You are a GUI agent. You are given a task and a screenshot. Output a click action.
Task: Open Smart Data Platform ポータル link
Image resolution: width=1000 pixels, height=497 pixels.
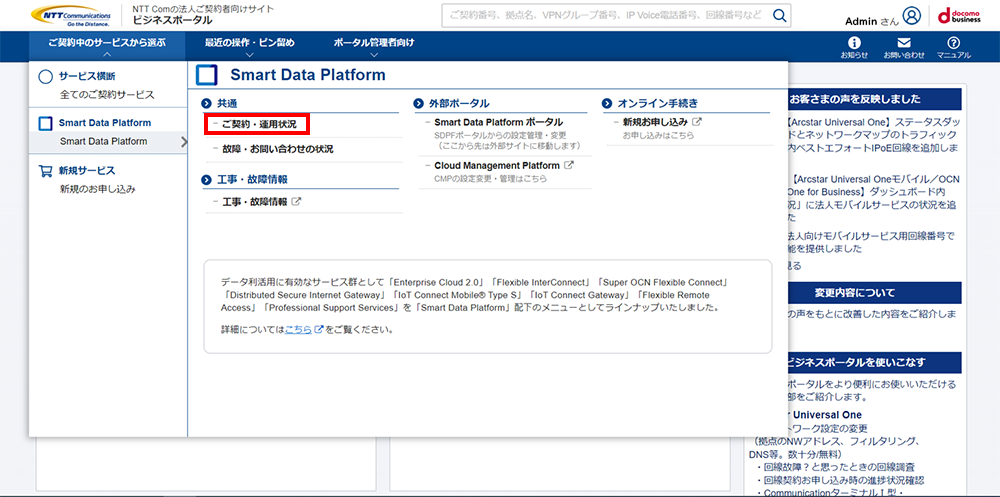[x=499, y=121]
